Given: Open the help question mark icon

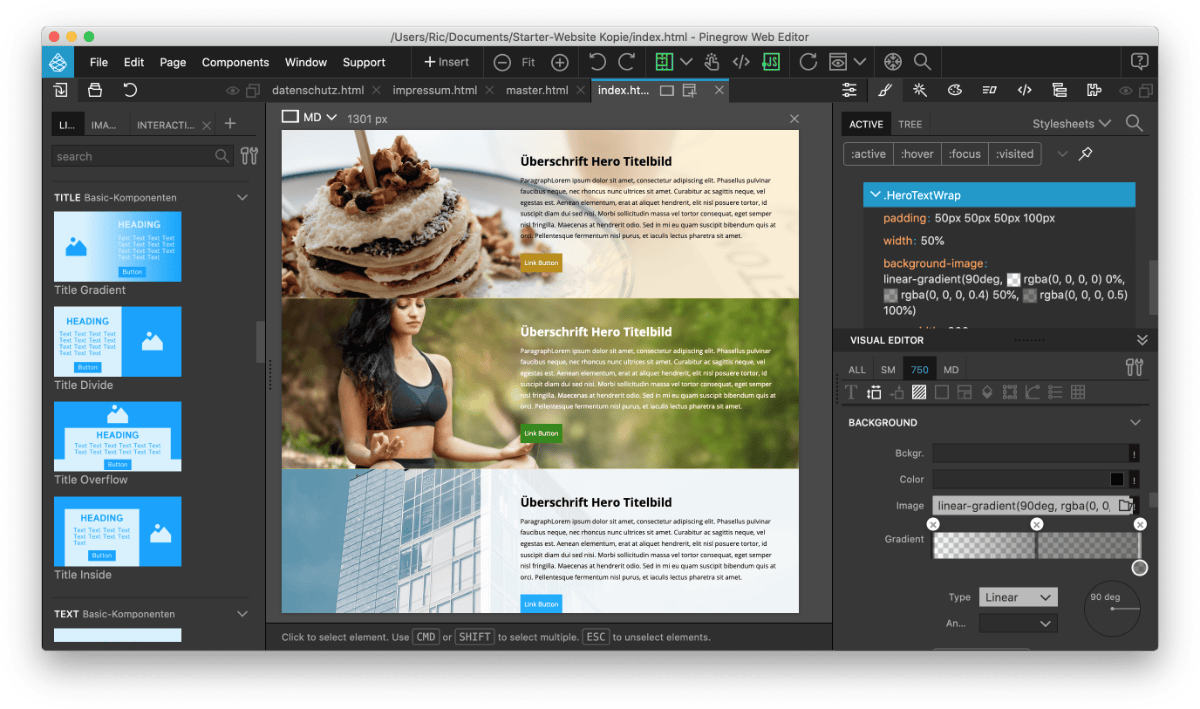Looking at the screenshot, I should click(1139, 62).
